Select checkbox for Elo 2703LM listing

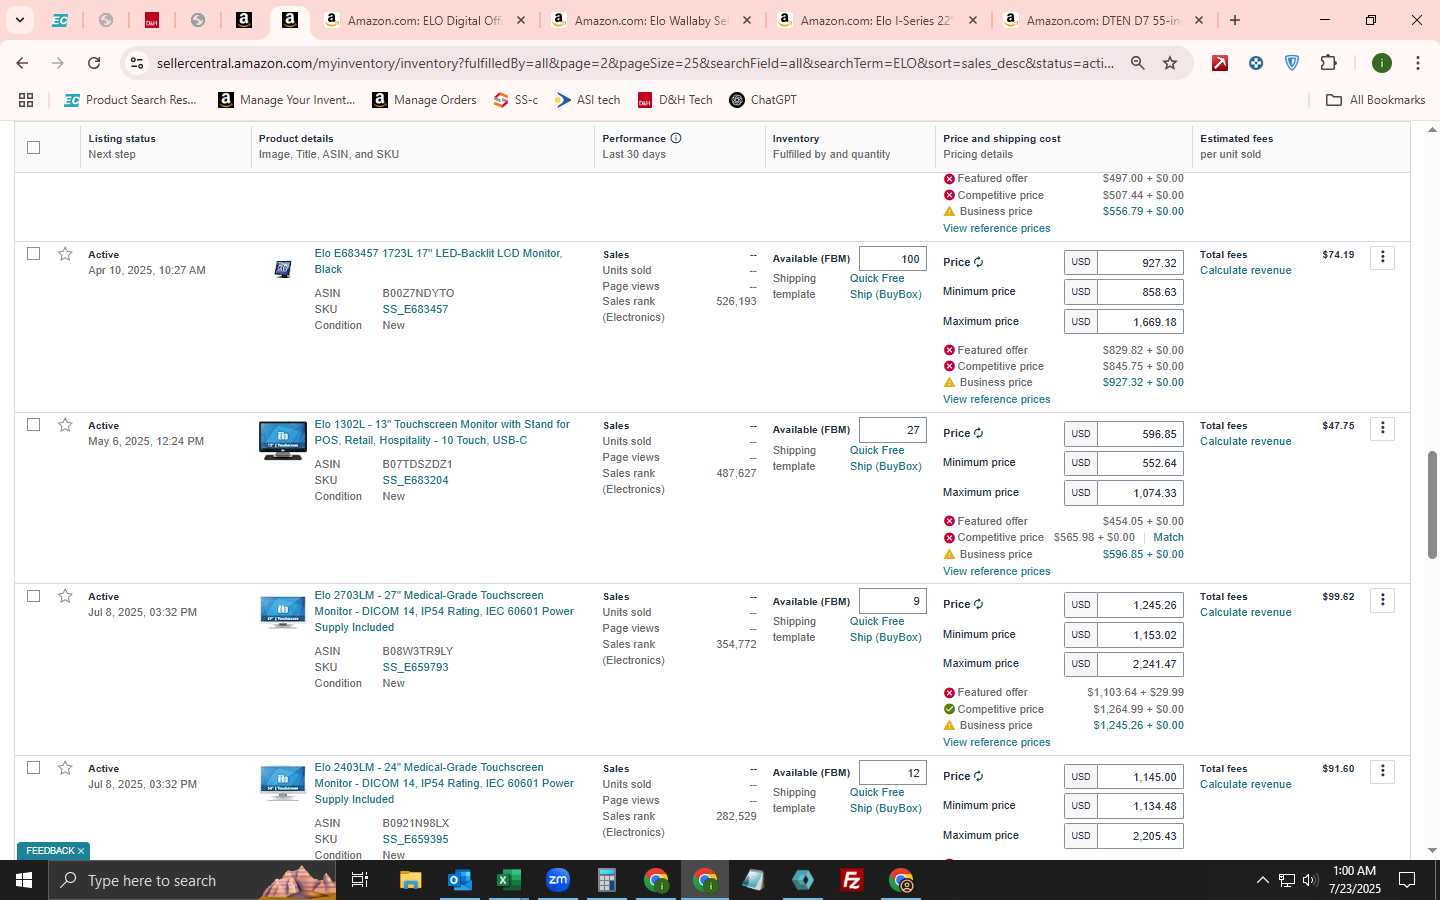[33, 596]
